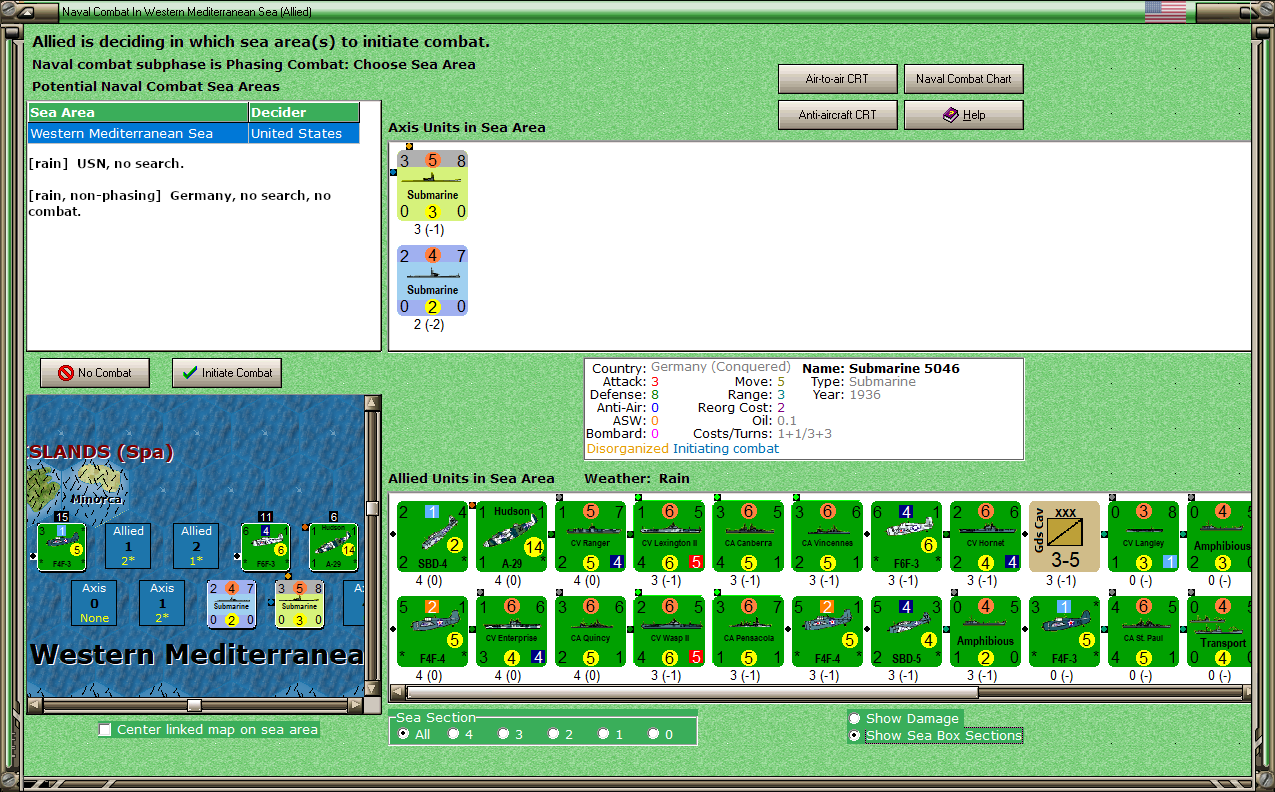Select the CA Canberra cruiser counter

coord(748,537)
